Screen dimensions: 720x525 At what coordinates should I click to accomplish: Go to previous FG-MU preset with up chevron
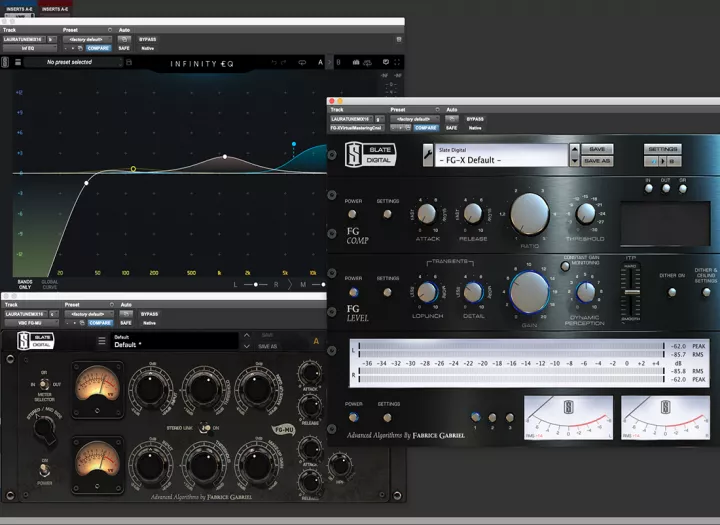tap(247, 335)
